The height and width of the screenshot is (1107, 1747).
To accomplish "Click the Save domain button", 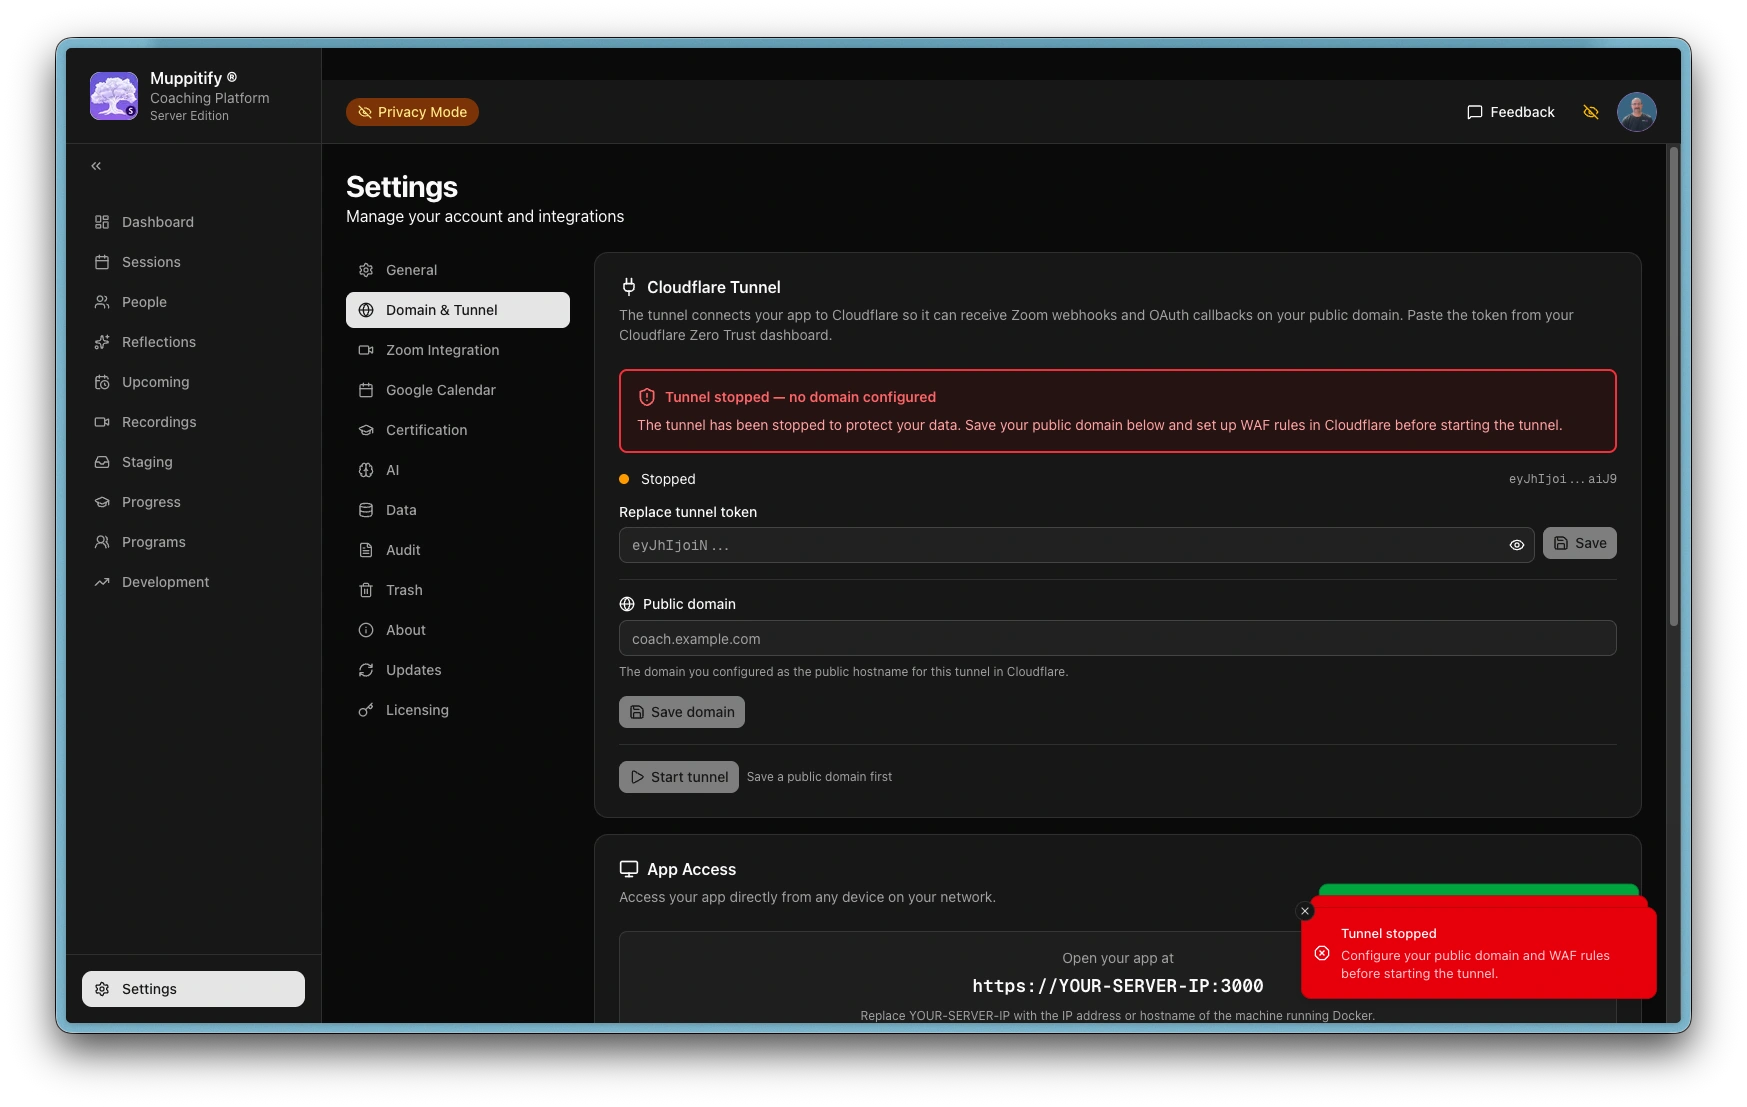I will [x=681, y=712].
